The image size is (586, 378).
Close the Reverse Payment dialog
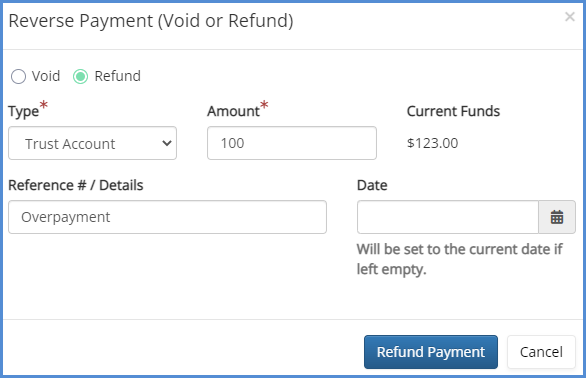[x=570, y=16]
